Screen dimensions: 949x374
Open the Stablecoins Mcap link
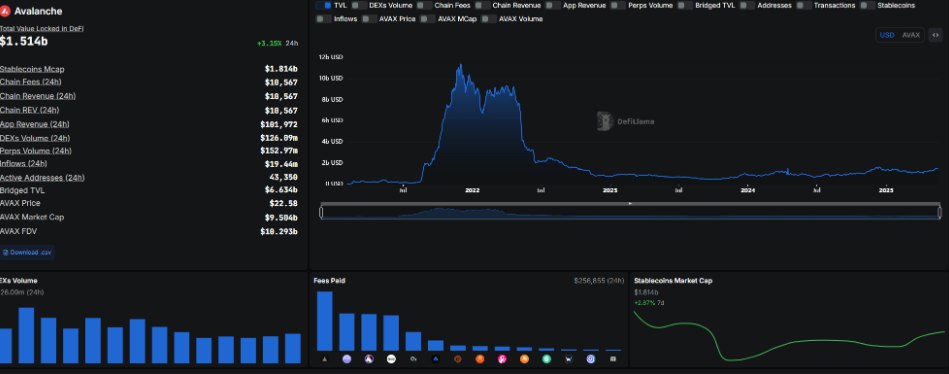click(32, 69)
